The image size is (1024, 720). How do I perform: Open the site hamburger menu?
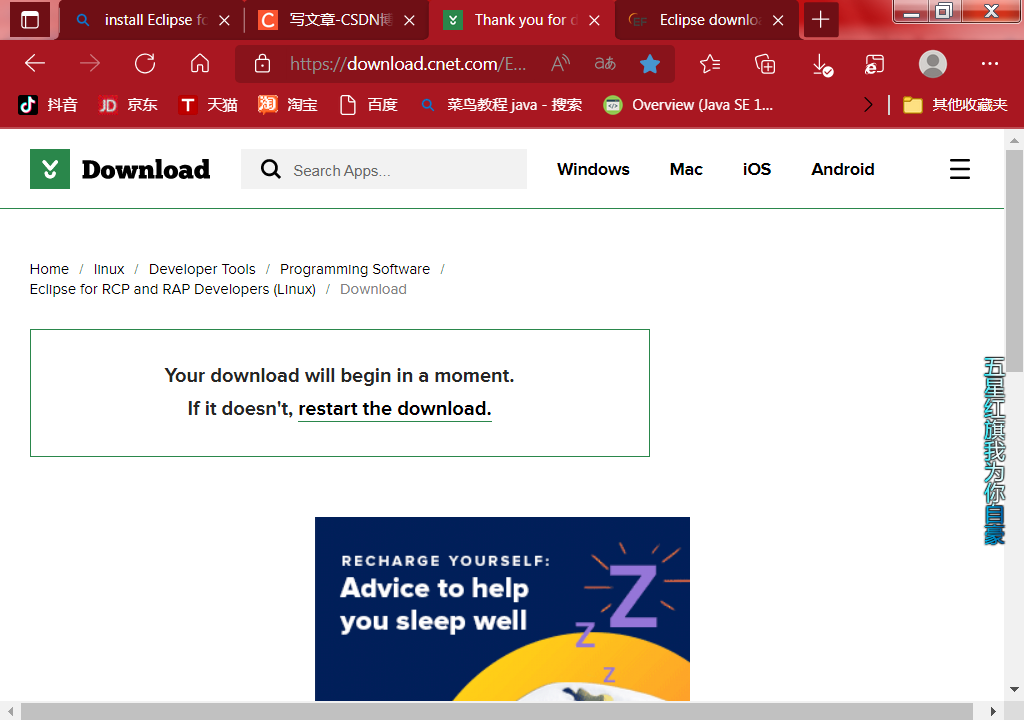point(959,169)
